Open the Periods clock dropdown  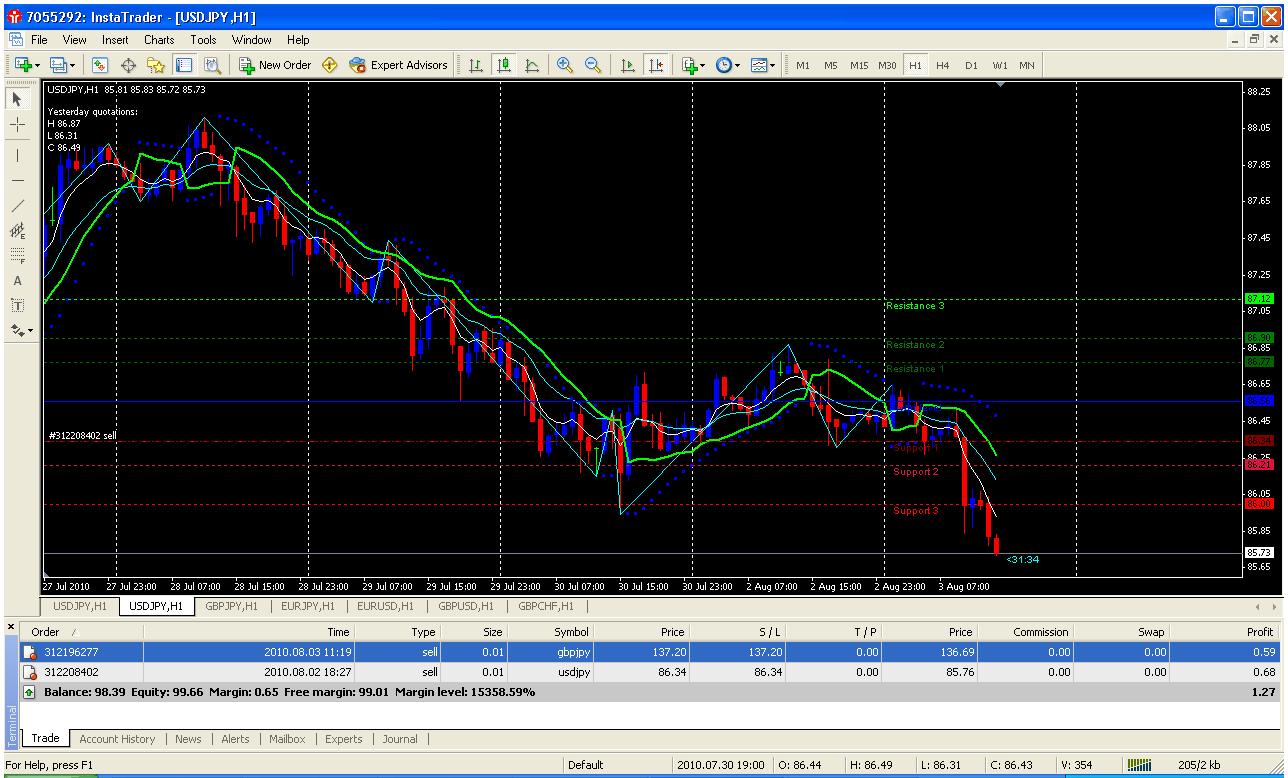tap(728, 65)
